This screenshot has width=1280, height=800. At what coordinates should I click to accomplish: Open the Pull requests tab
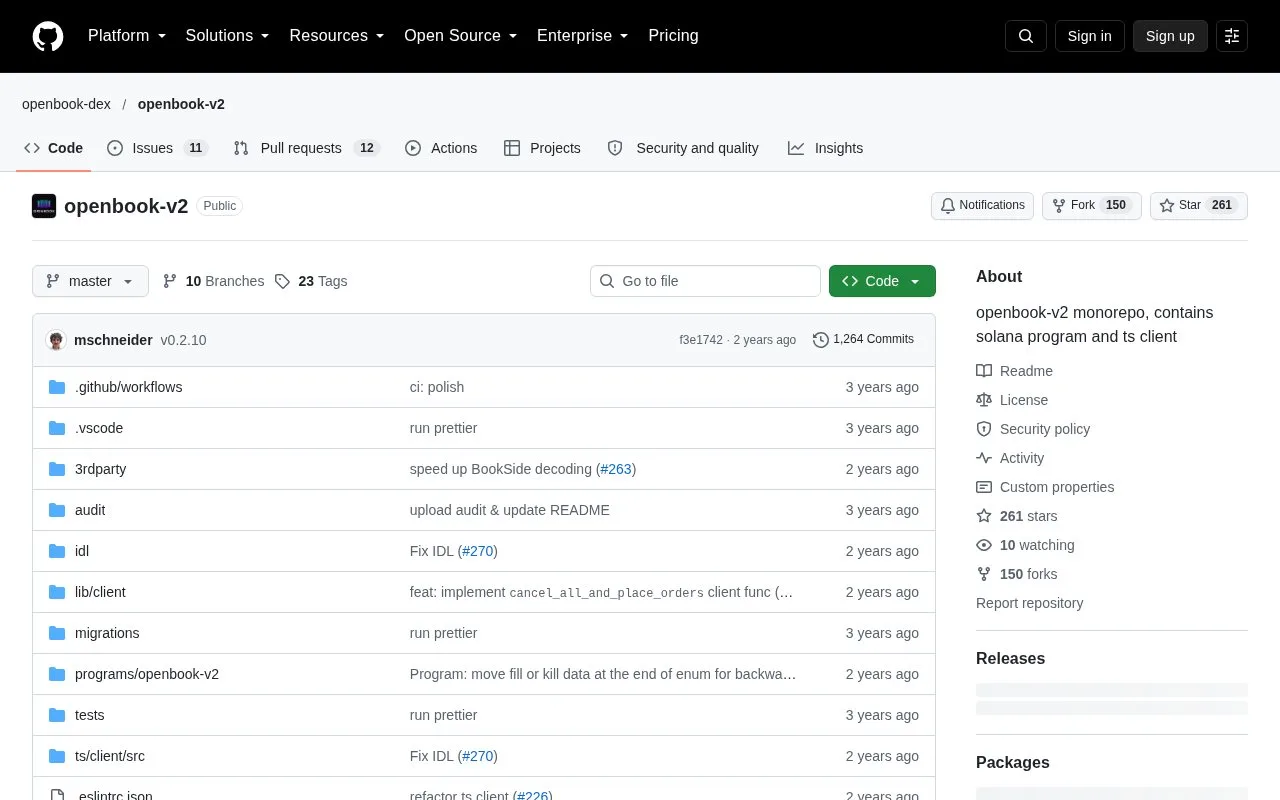(x=307, y=148)
